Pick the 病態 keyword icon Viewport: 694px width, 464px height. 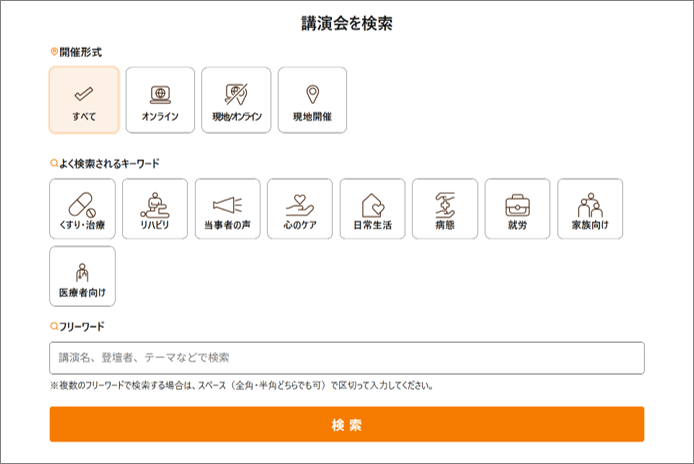[x=445, y=205]
